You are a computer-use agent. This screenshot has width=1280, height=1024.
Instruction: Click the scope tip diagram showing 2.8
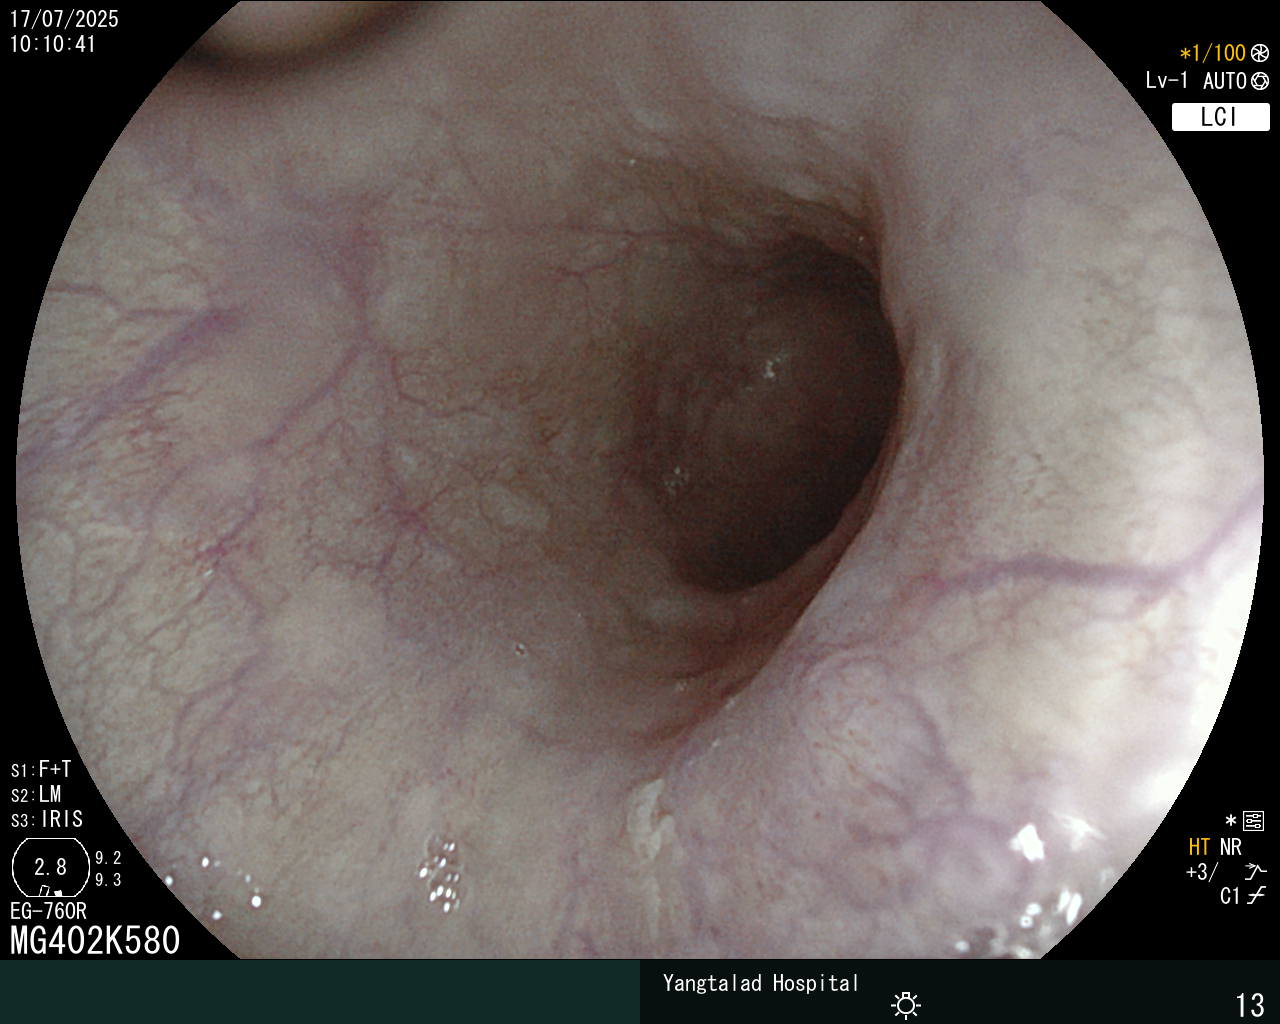tap(50, 867)
